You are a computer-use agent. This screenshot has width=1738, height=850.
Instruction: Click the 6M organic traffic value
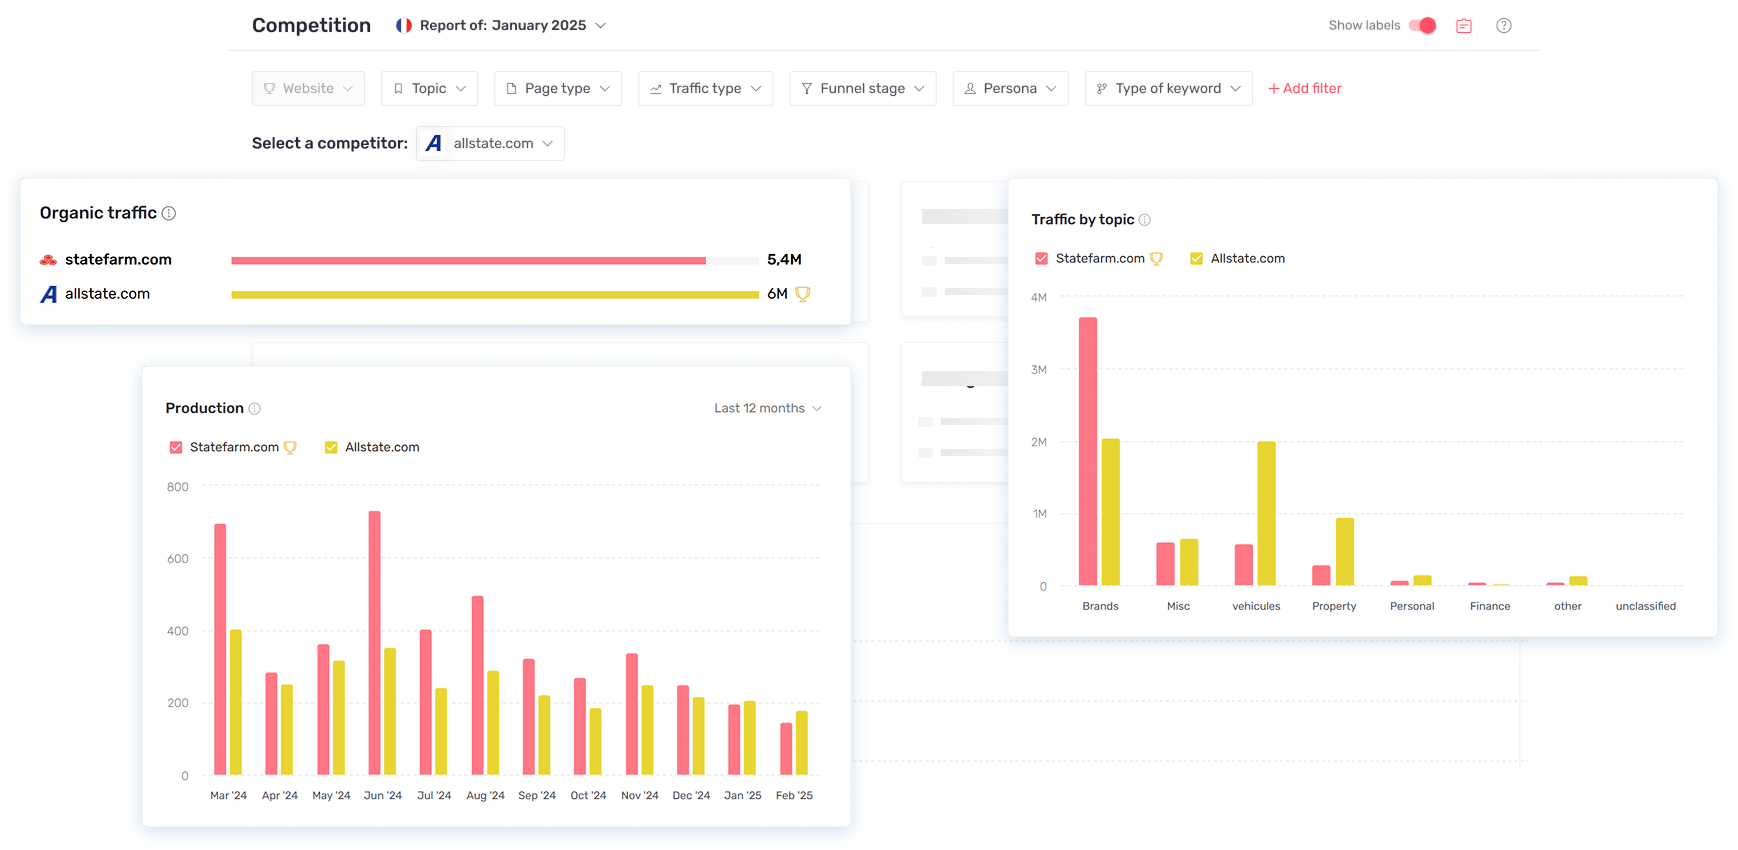[777, 294]
